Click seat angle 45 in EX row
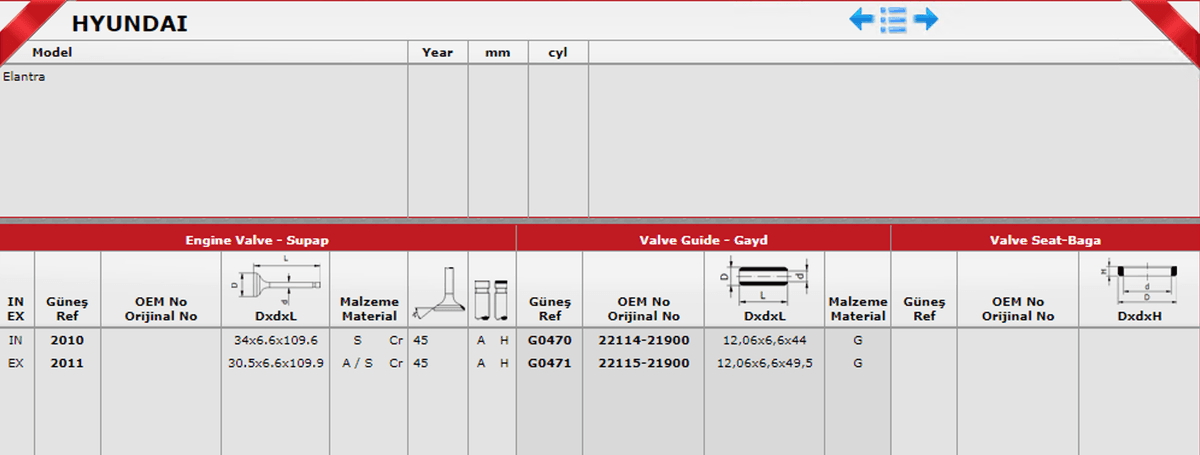1200x455 pixels. click(x=420, y=363)
